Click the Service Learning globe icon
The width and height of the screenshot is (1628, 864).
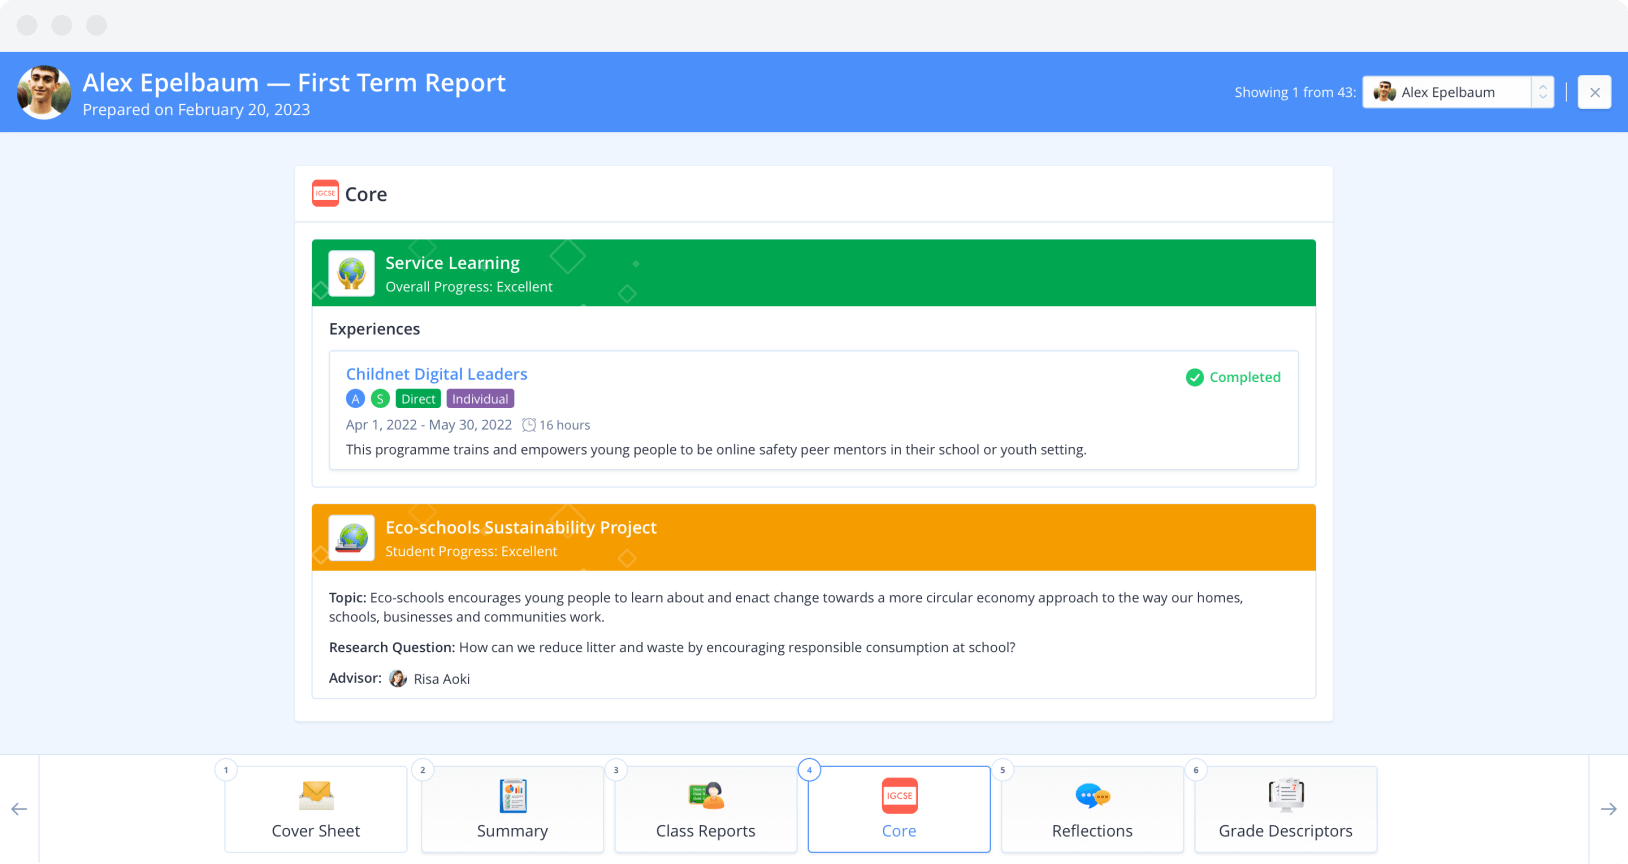pyautogui.click(x=351, y=273)
